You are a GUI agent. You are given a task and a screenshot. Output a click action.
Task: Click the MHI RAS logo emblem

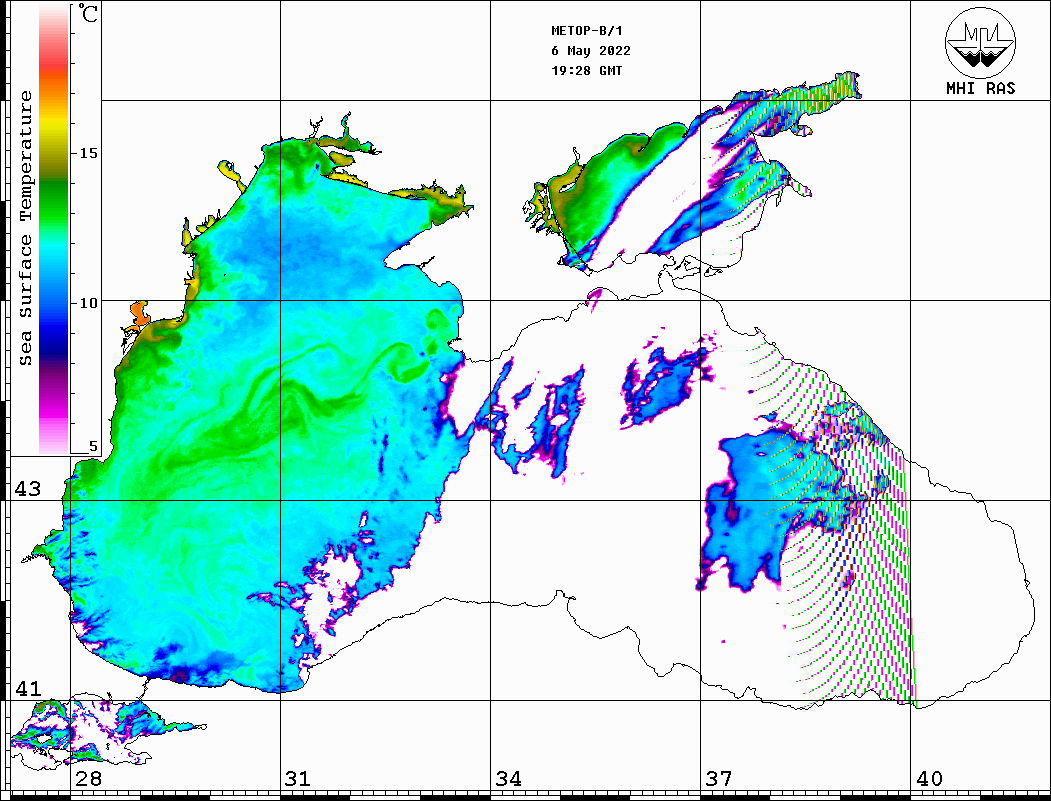coord(981,42)
